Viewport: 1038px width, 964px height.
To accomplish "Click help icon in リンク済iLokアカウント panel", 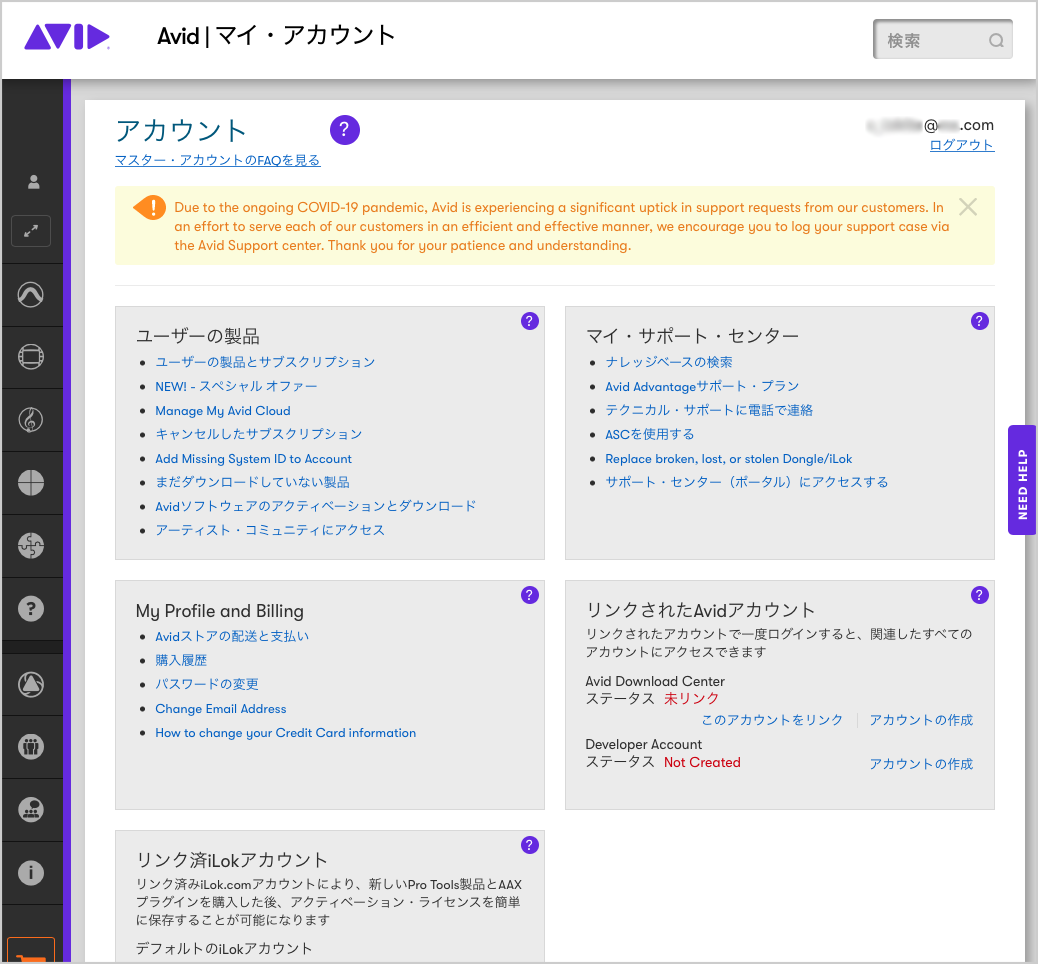I will [x=530, y=845].
